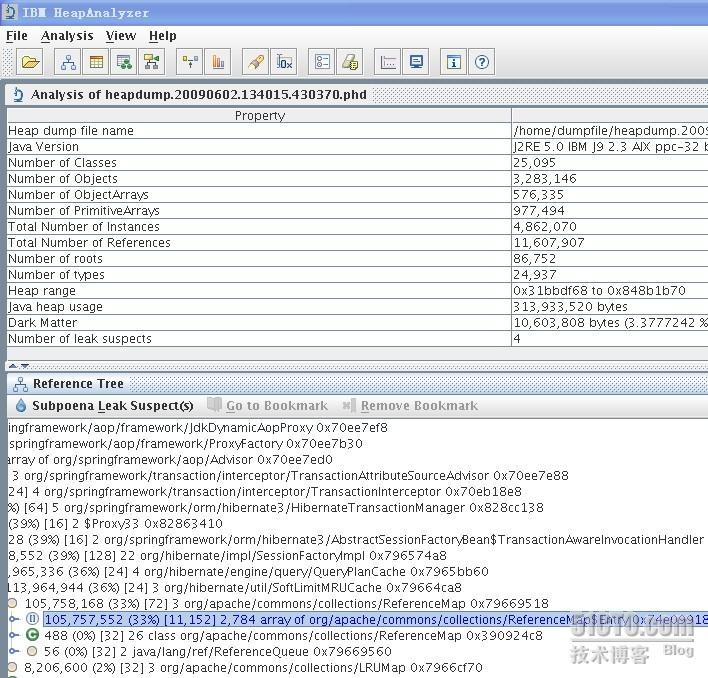Click the flashlight search toolbar icon
The image size is (708, 678).
pyautogui.click(x=256, y=62)
